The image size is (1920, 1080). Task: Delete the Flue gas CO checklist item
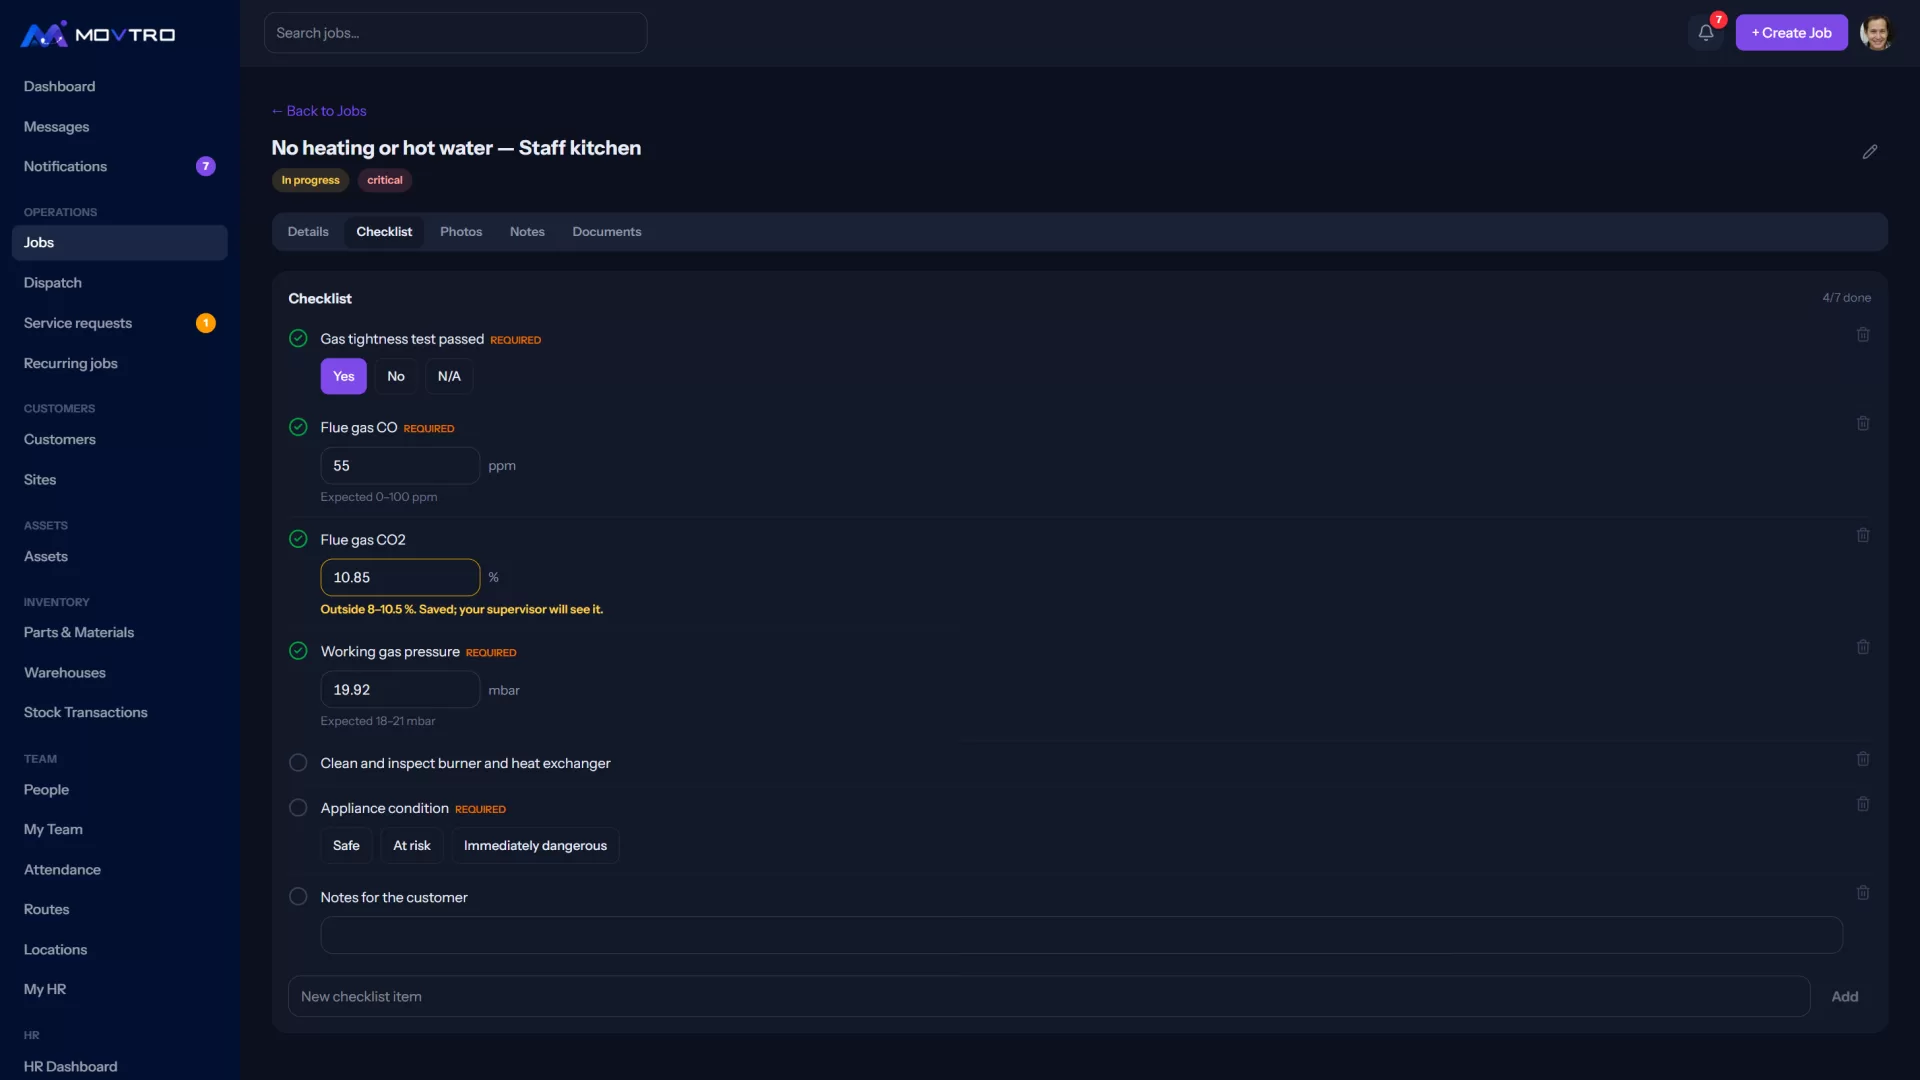(1863, 424)
